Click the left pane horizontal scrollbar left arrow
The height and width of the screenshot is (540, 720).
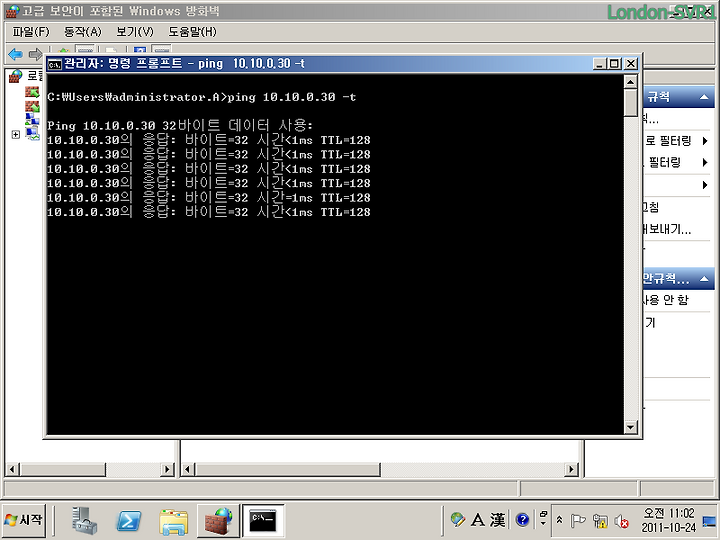(x=12, y=469)
